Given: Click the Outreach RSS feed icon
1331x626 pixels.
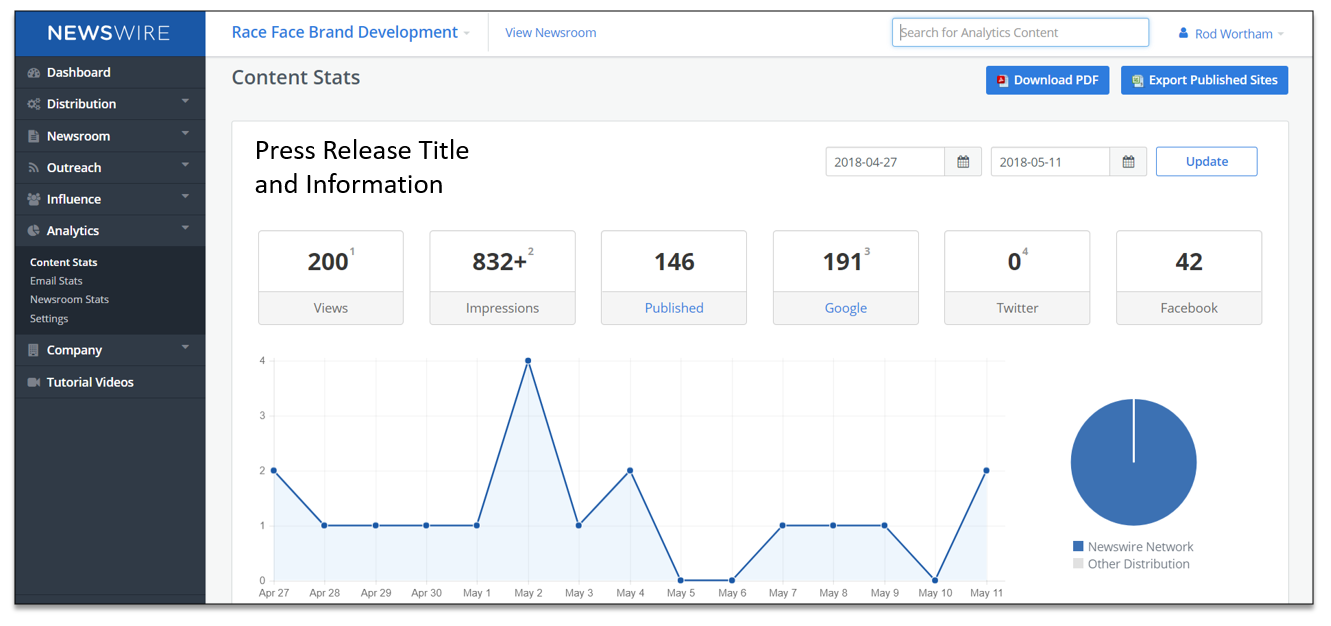Looking at the screenshot, I should pyautogui.click(x=34, y=168).
